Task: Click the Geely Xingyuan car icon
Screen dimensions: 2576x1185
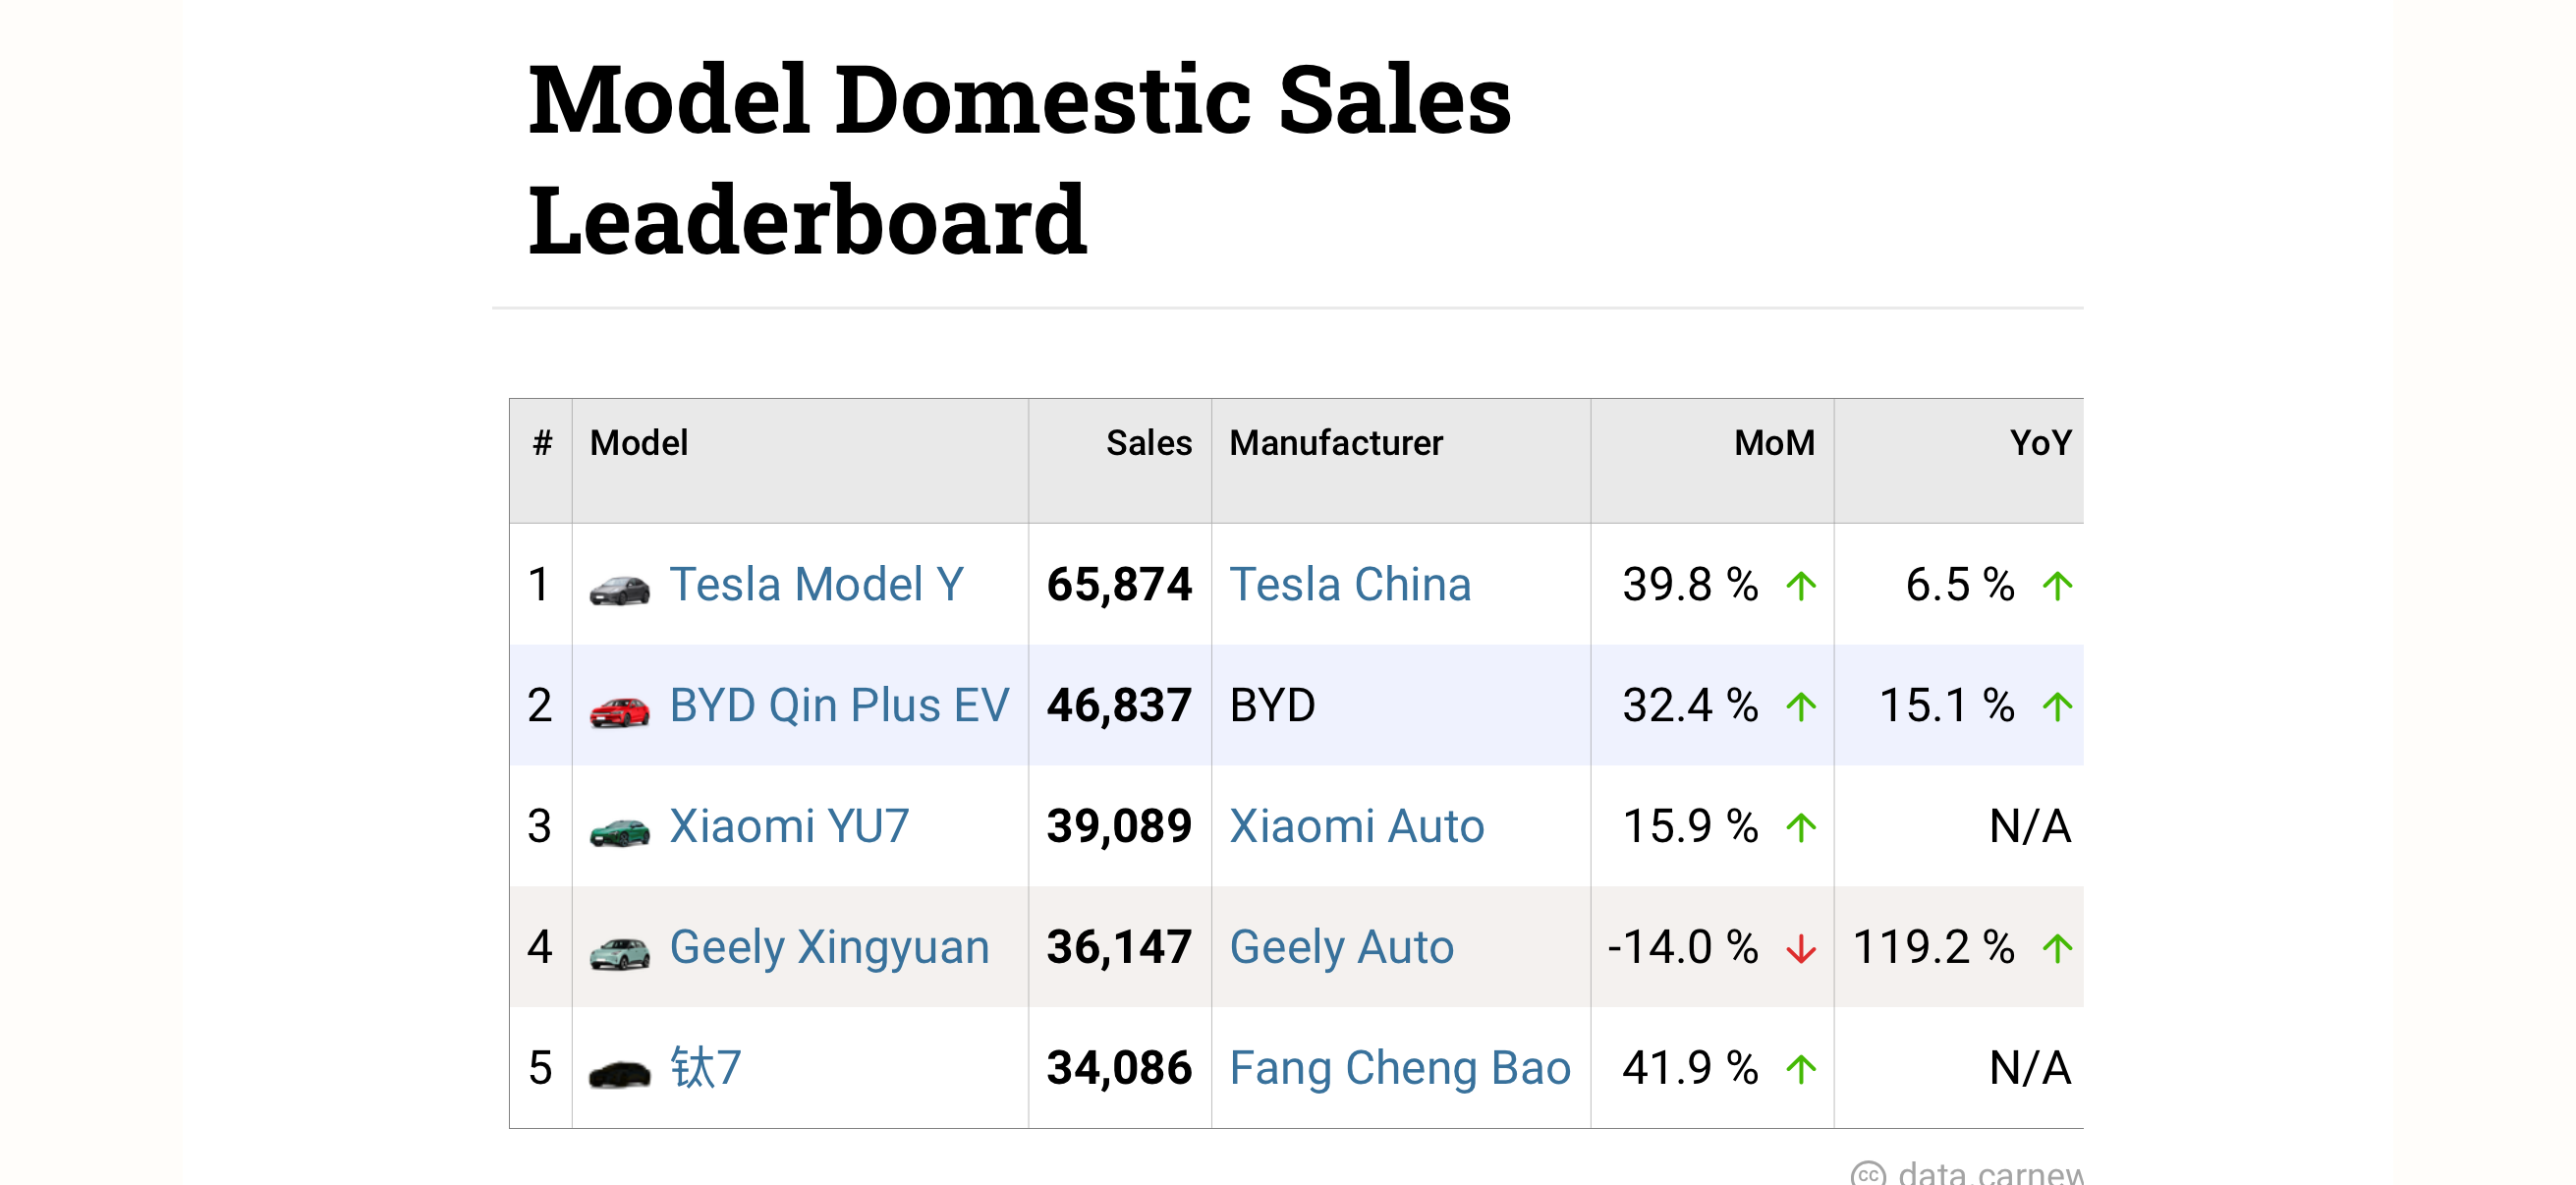Action: [x=619, y=952]
